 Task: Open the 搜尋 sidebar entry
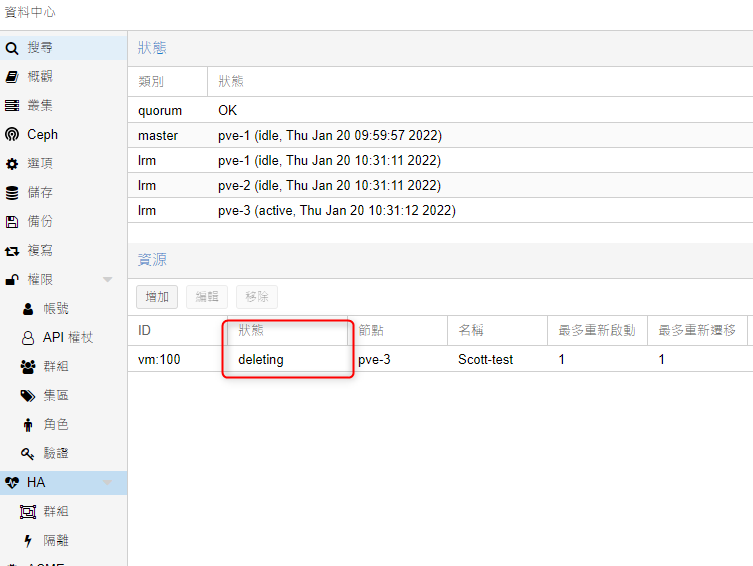63,48
